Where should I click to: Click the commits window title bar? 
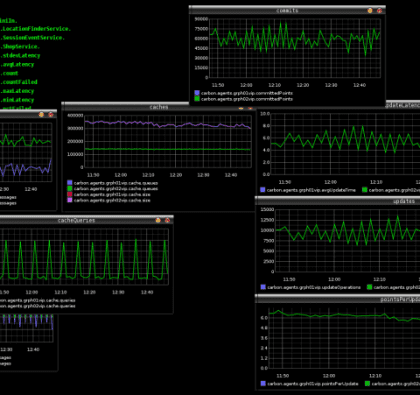(x=287, y=10)
